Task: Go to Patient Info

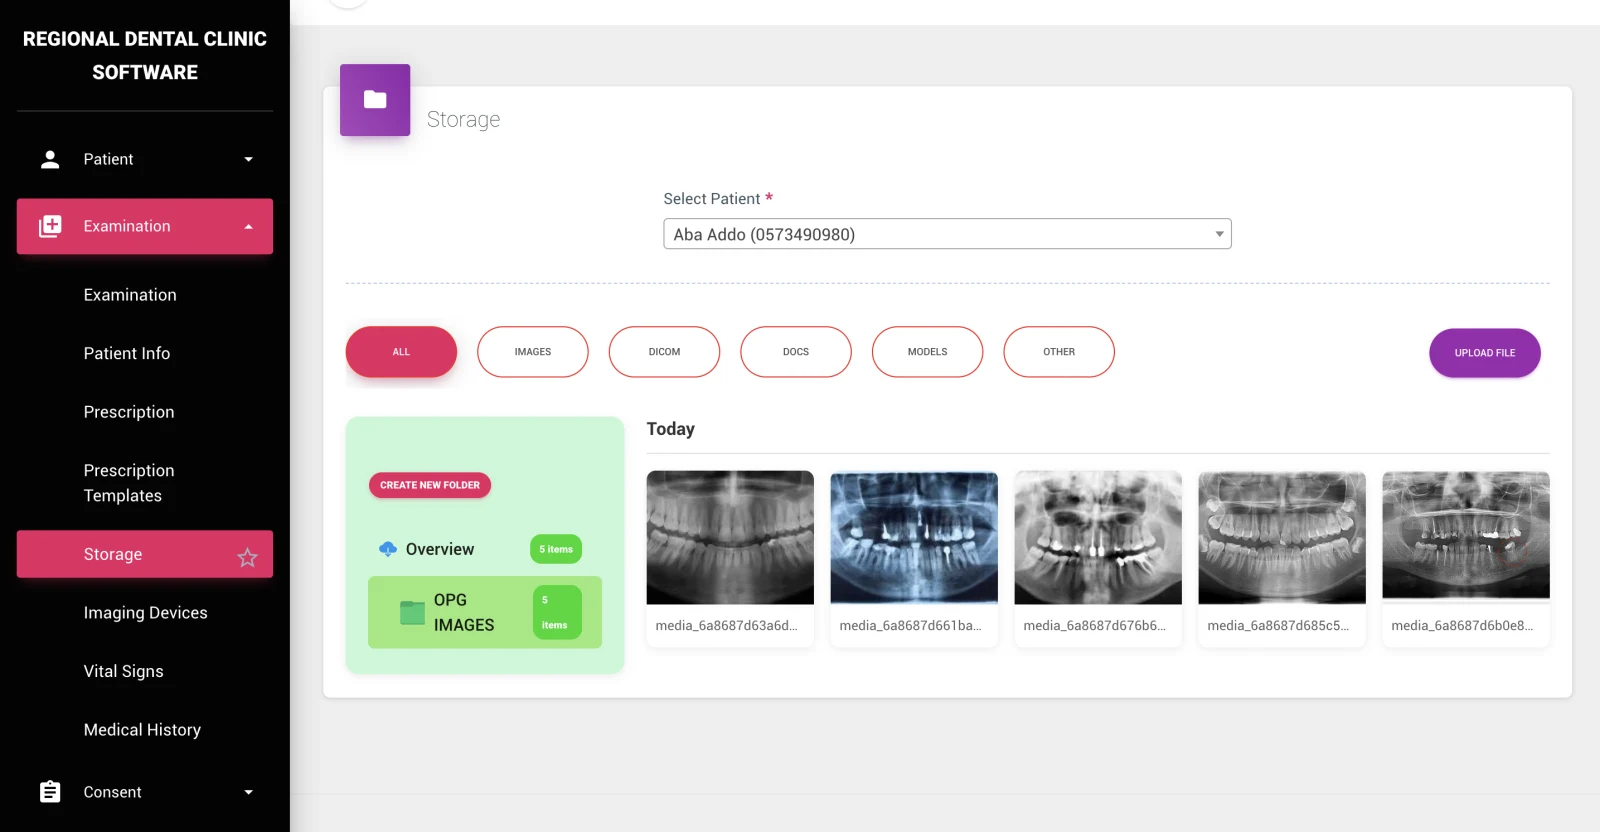Action: tap(127, 353)
